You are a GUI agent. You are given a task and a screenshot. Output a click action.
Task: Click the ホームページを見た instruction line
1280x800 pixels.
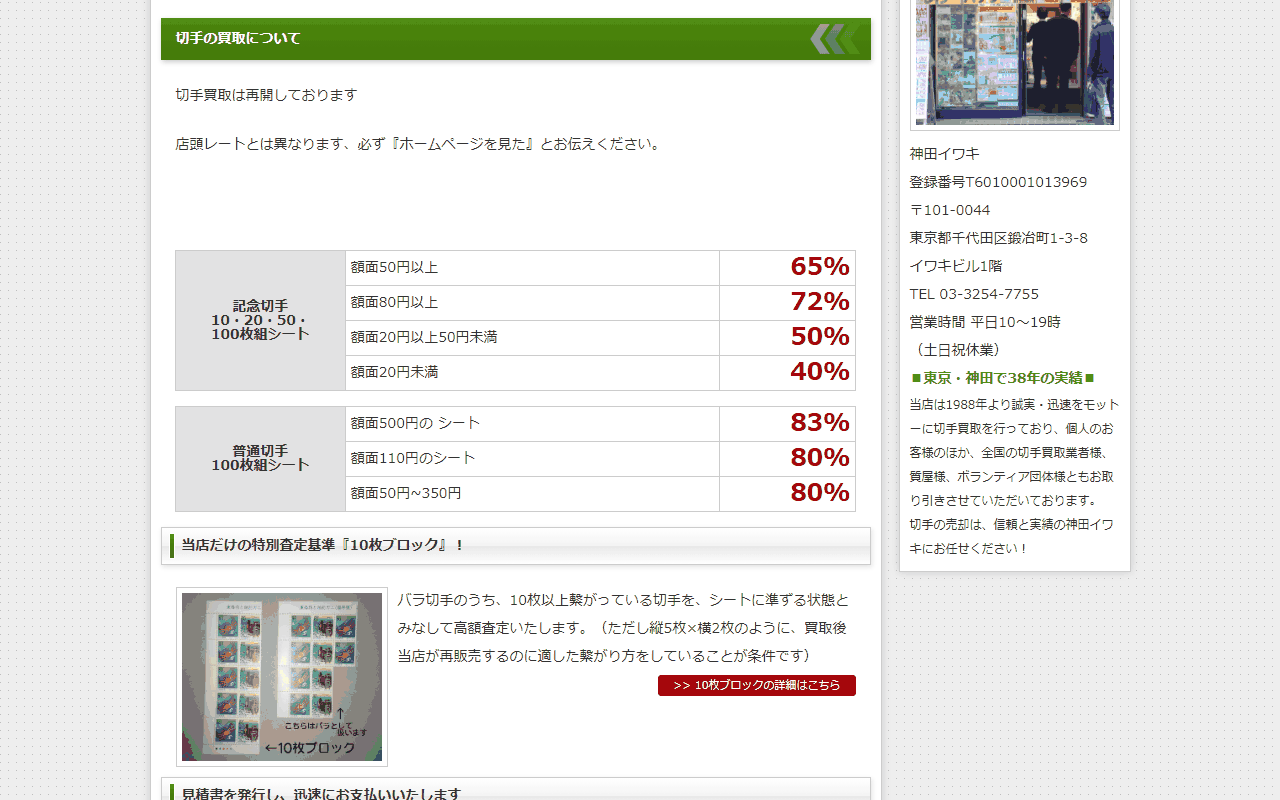(420, 144)
